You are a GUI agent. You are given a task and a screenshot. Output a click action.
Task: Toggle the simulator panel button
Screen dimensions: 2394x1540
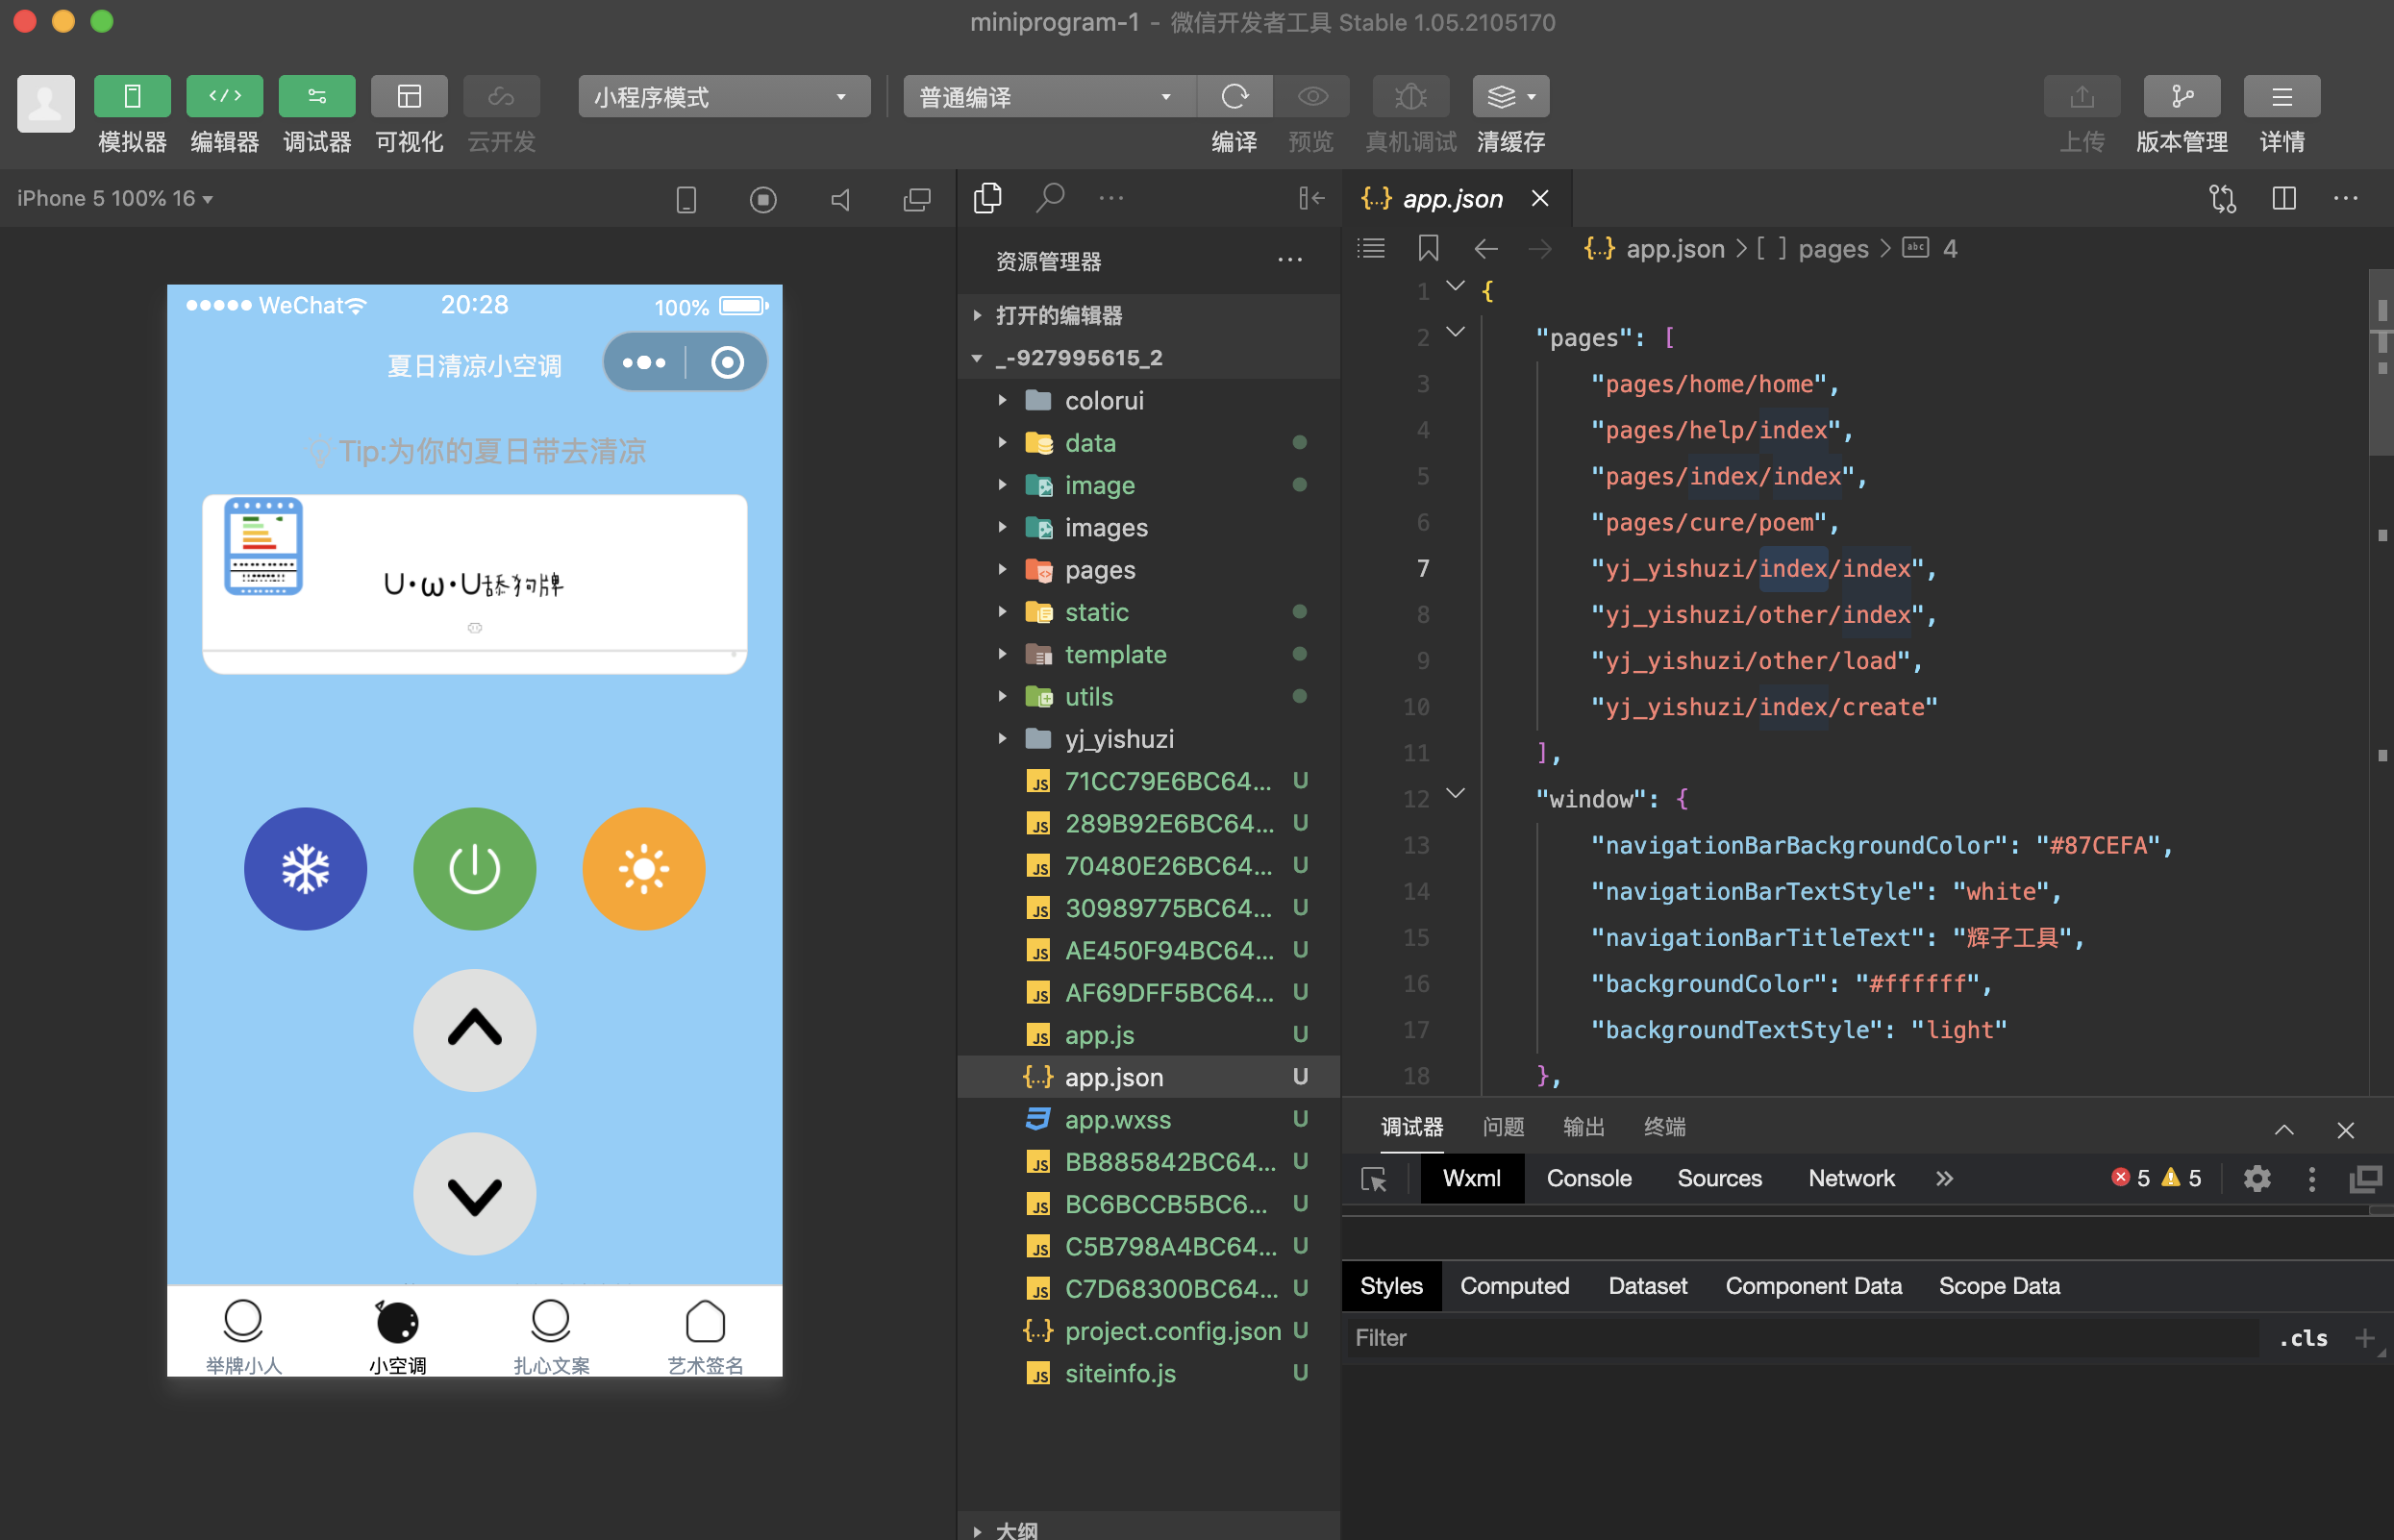132,96
